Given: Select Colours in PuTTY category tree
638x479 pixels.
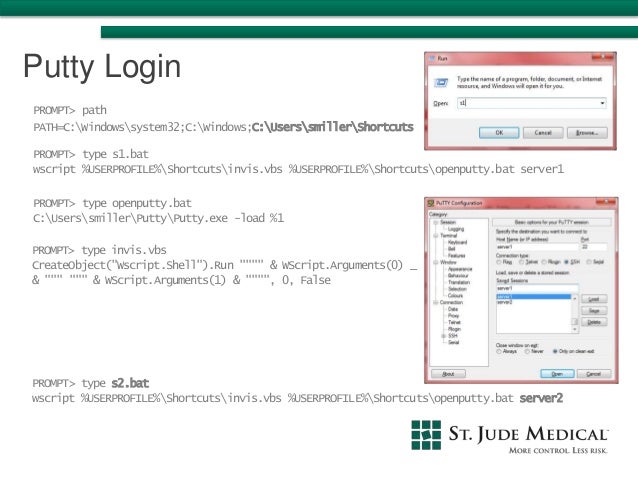Looking at the screenshot, I should tap(455, 295).
